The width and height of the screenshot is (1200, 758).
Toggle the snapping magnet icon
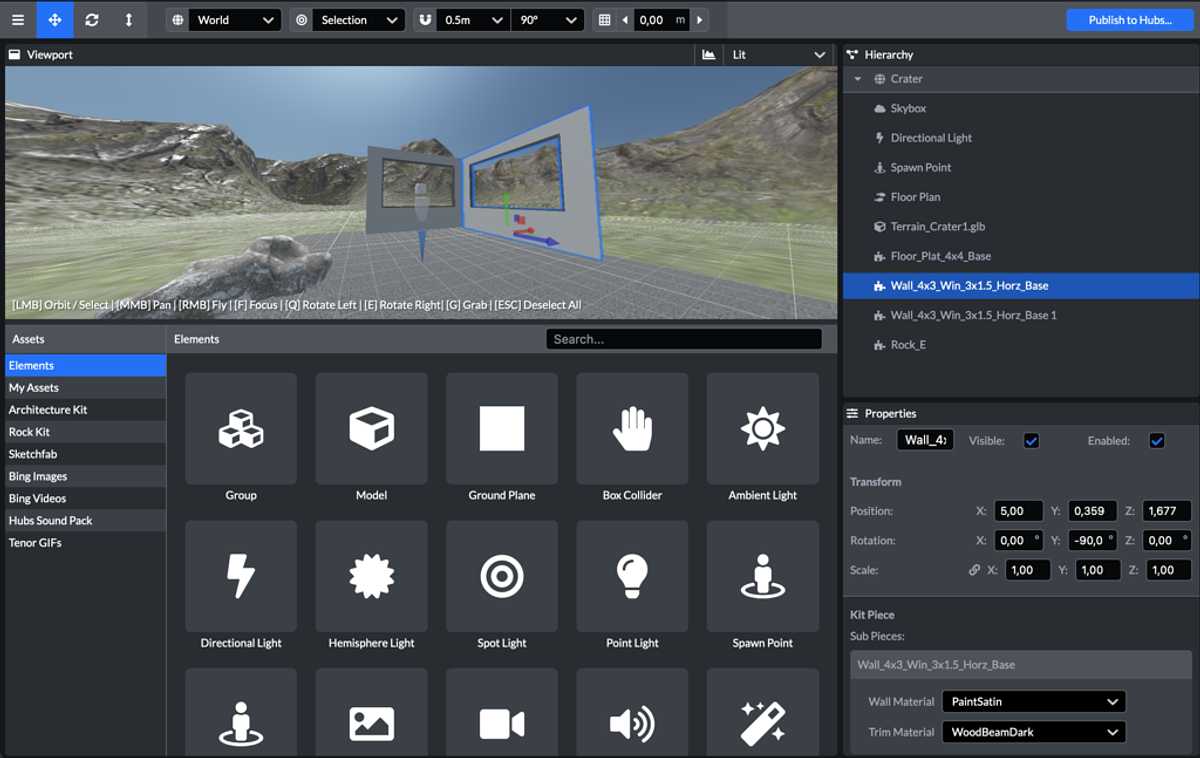coord(425,20)
